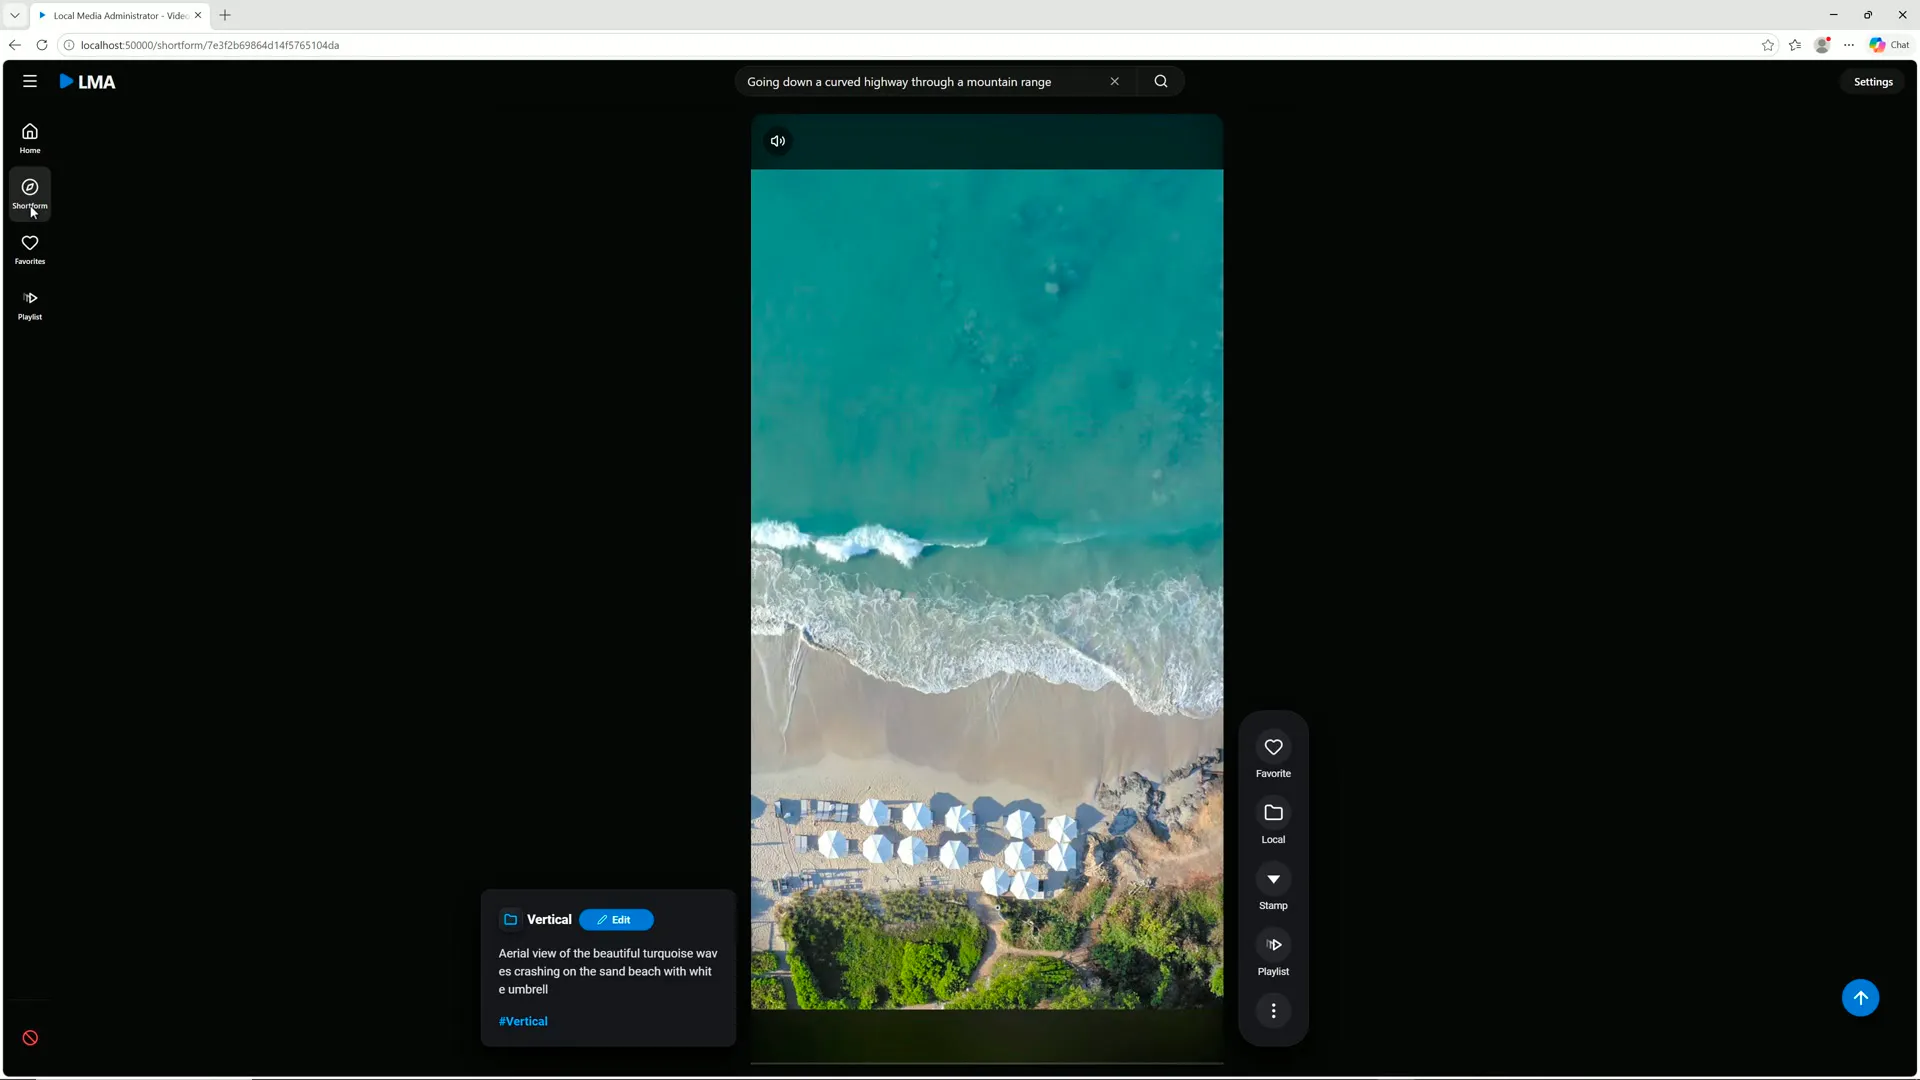Click the beach video to pause playback
1920x1080 pixels.
(987, 590)
